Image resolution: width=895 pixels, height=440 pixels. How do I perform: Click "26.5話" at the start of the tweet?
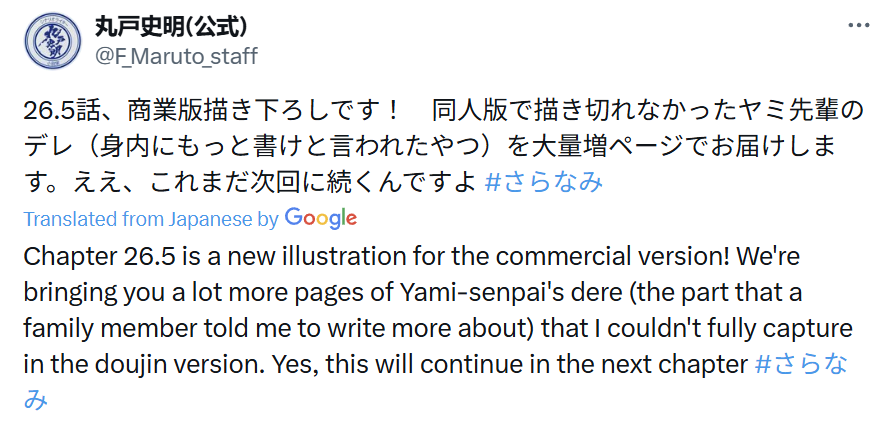click(x=56, y=109)
